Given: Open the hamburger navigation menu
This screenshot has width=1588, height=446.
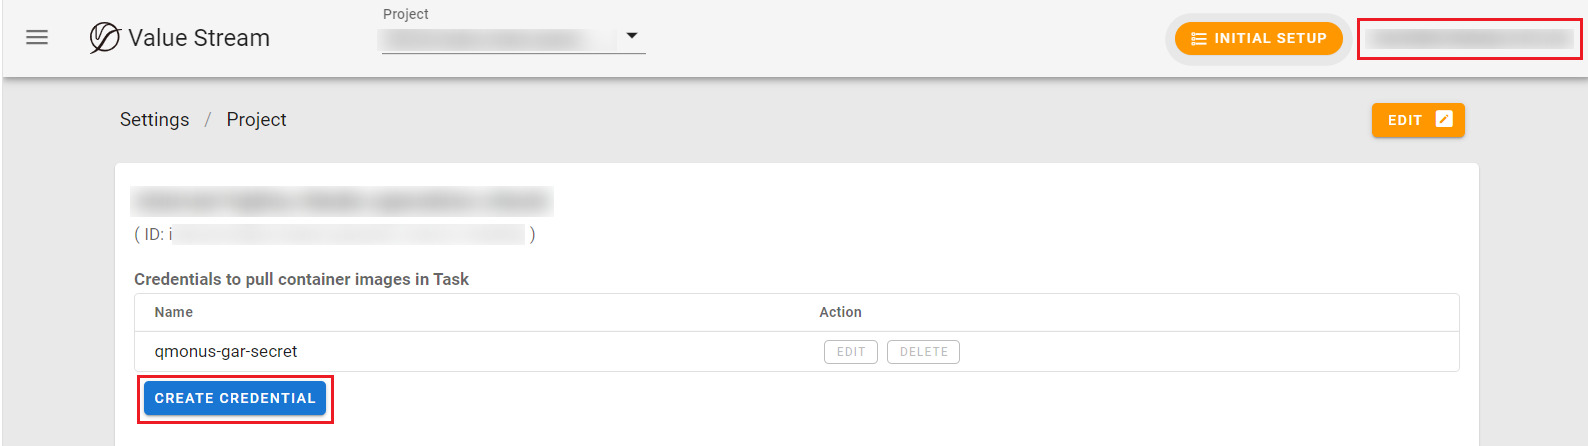Looking at the screenshot, I should coord(37,38).
